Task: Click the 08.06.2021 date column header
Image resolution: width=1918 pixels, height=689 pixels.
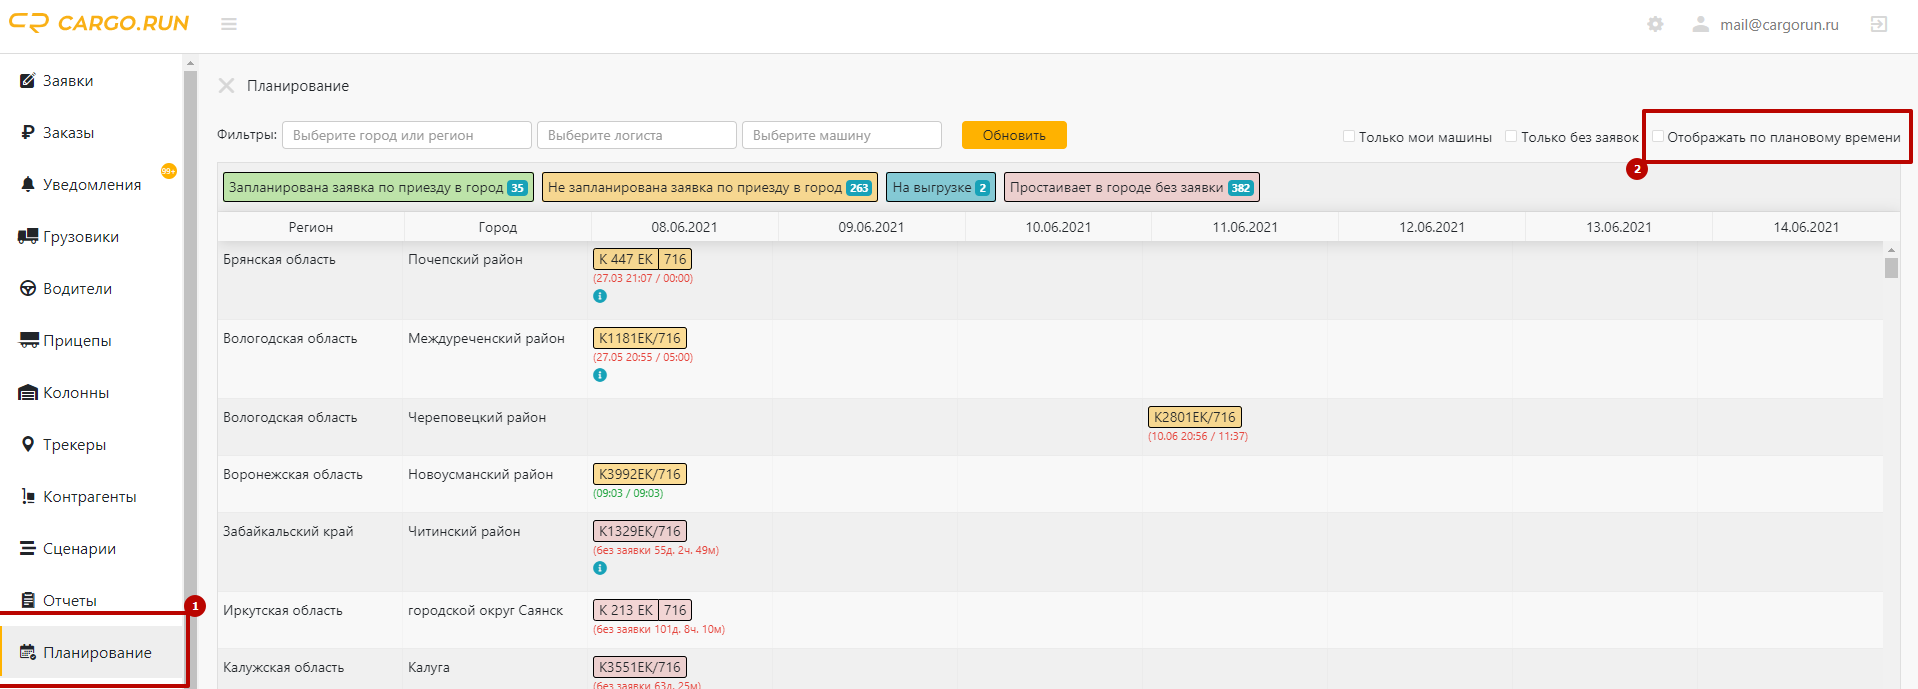Action: click(684, 227)
